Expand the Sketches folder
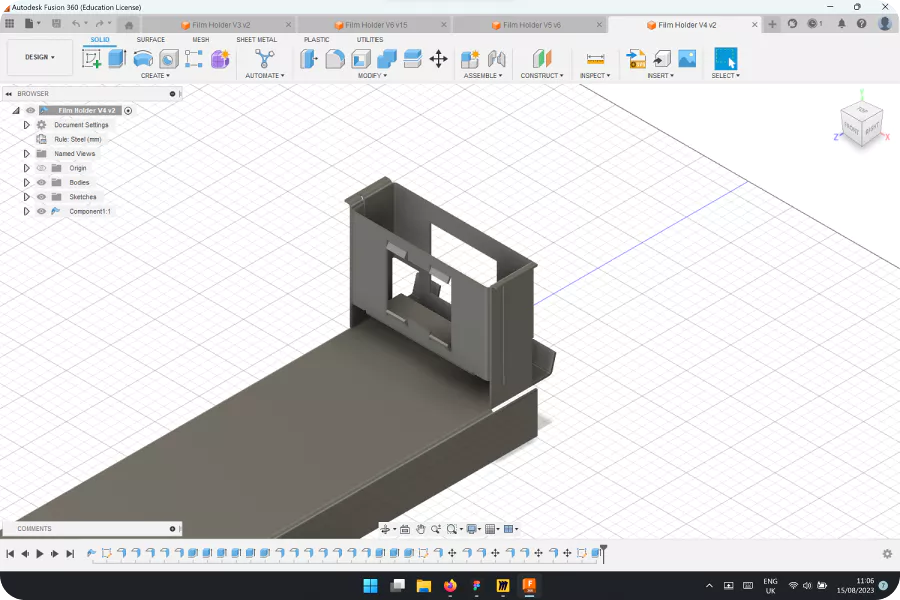This screenshot has height=600, width=900. [x=26, y=197]
